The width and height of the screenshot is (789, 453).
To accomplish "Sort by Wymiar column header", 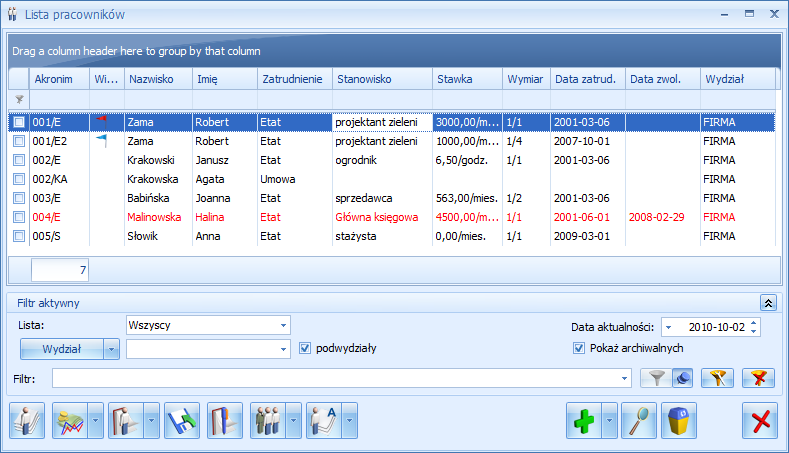I will (x=526, y=79).
